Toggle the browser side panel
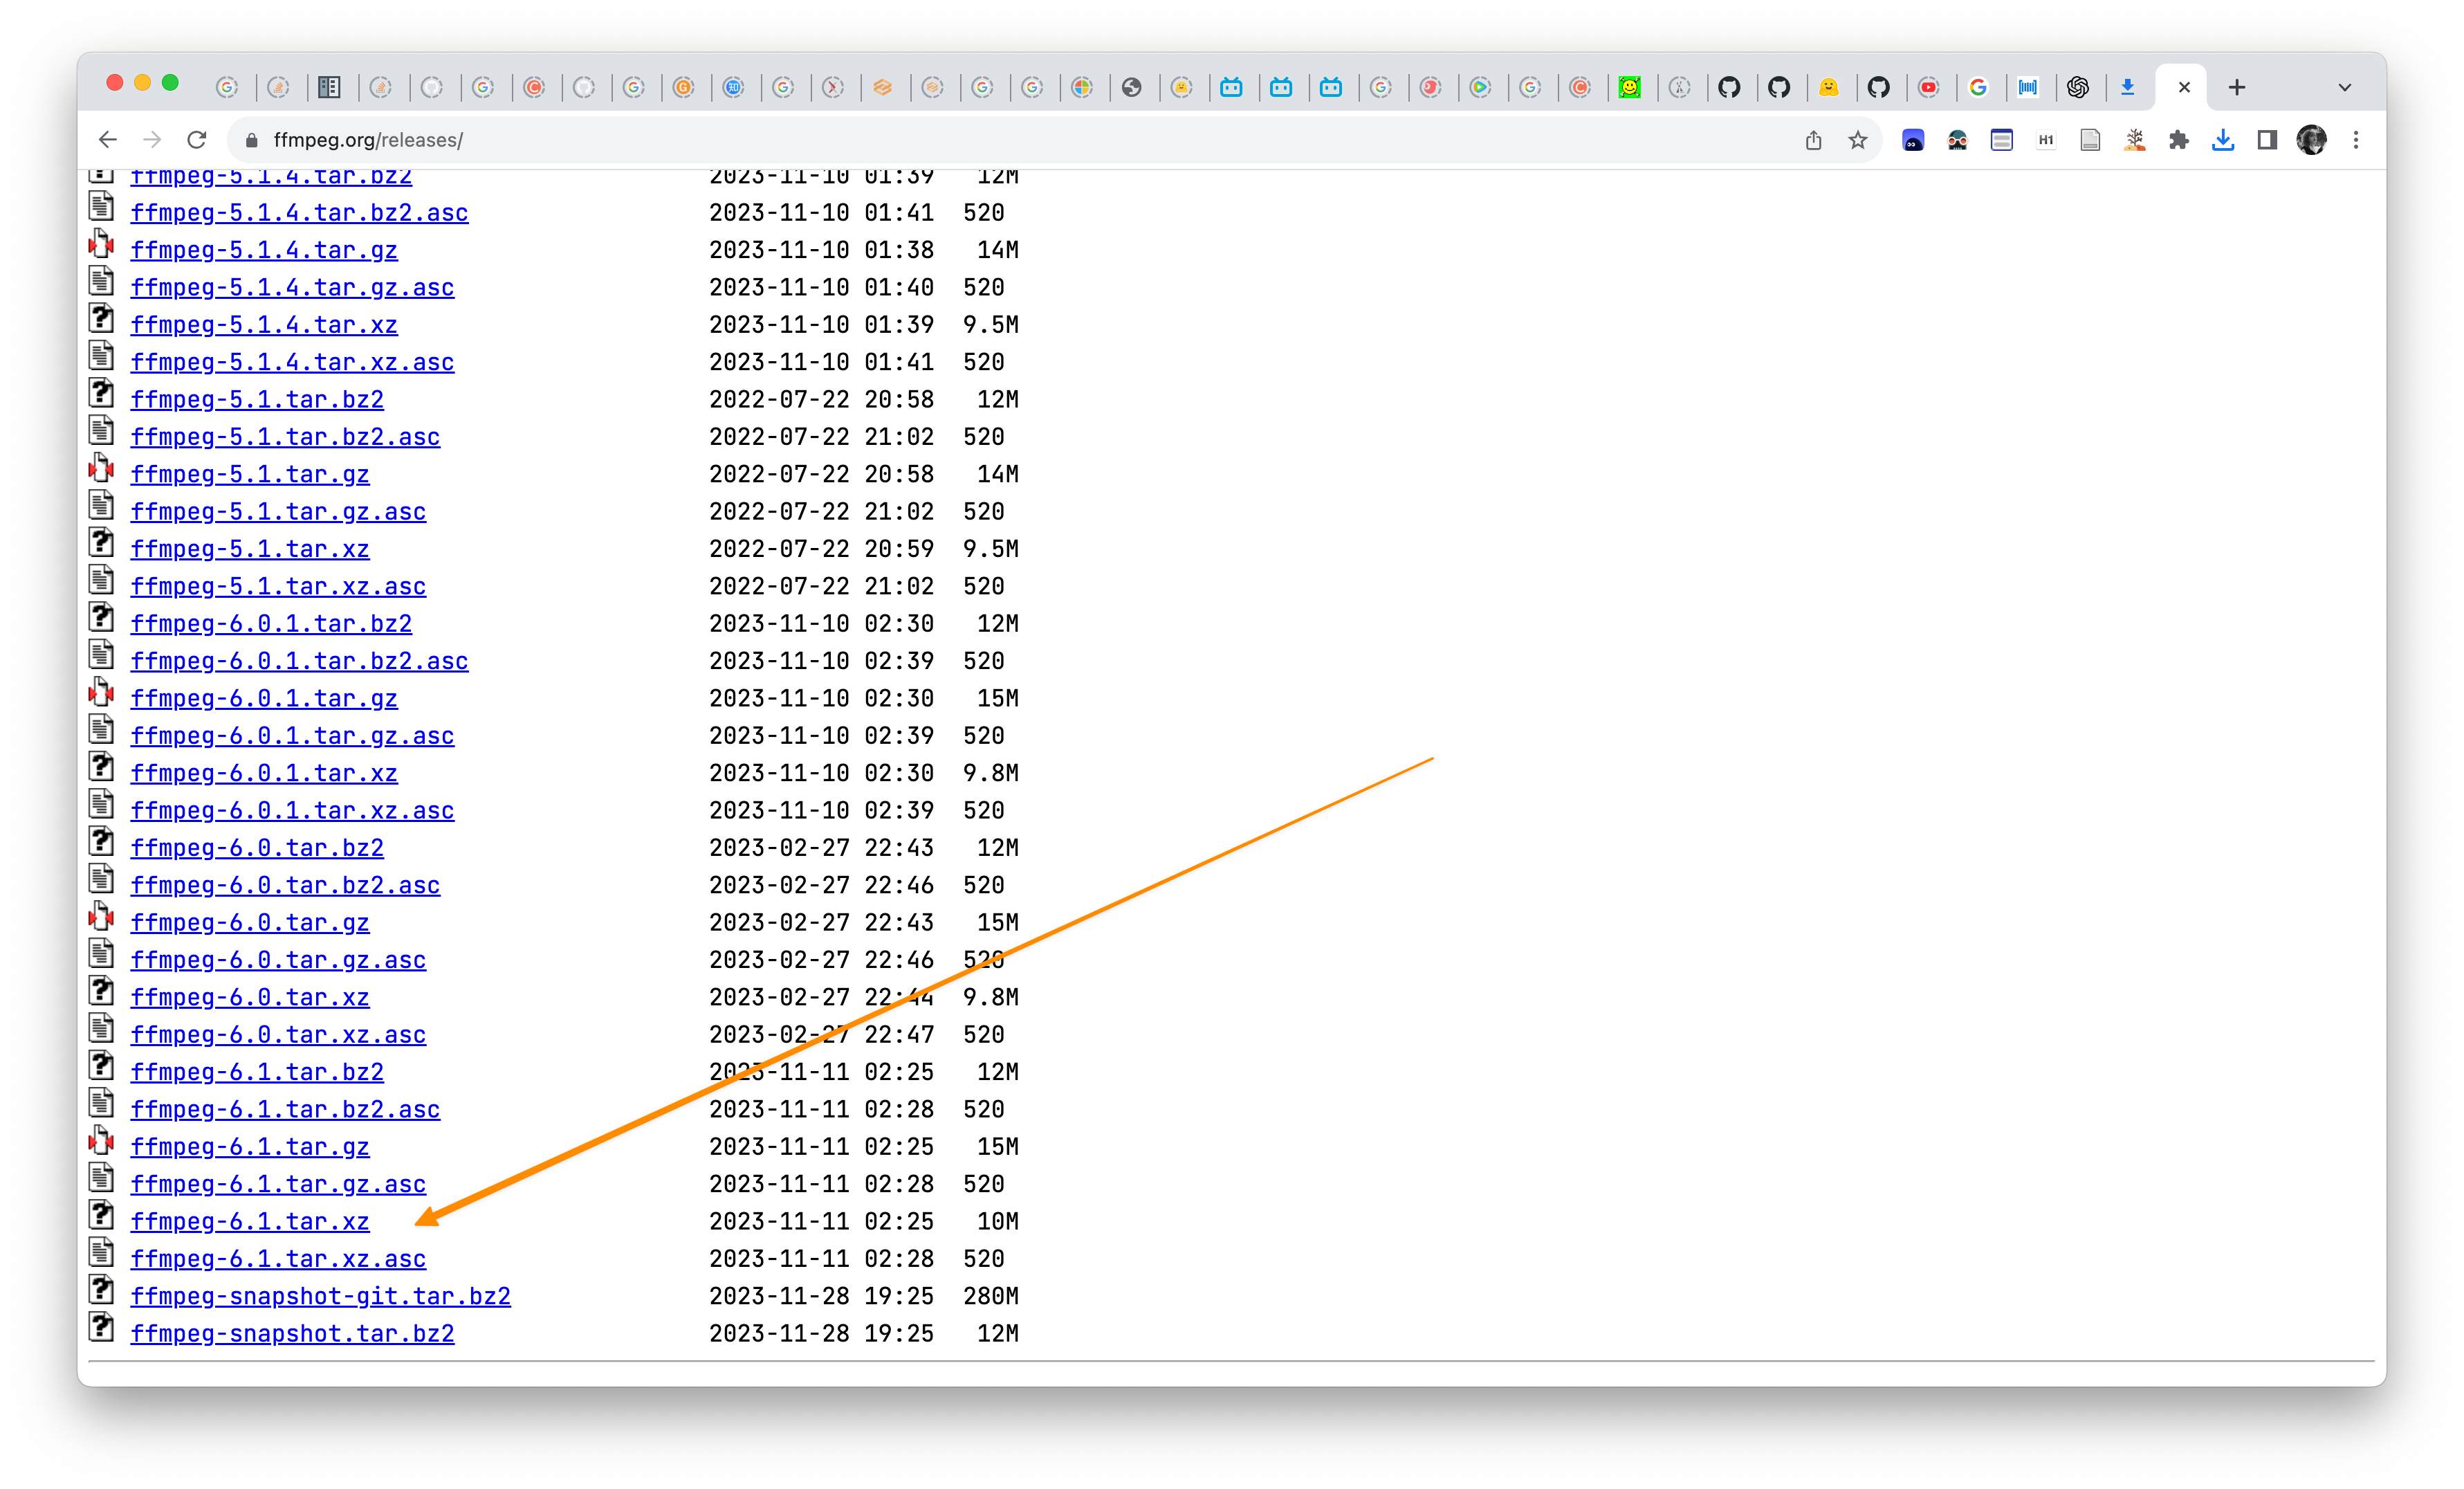The width and height of the screenshot is (2464, 1489). pyautogui.click(x=2267, y=140)
